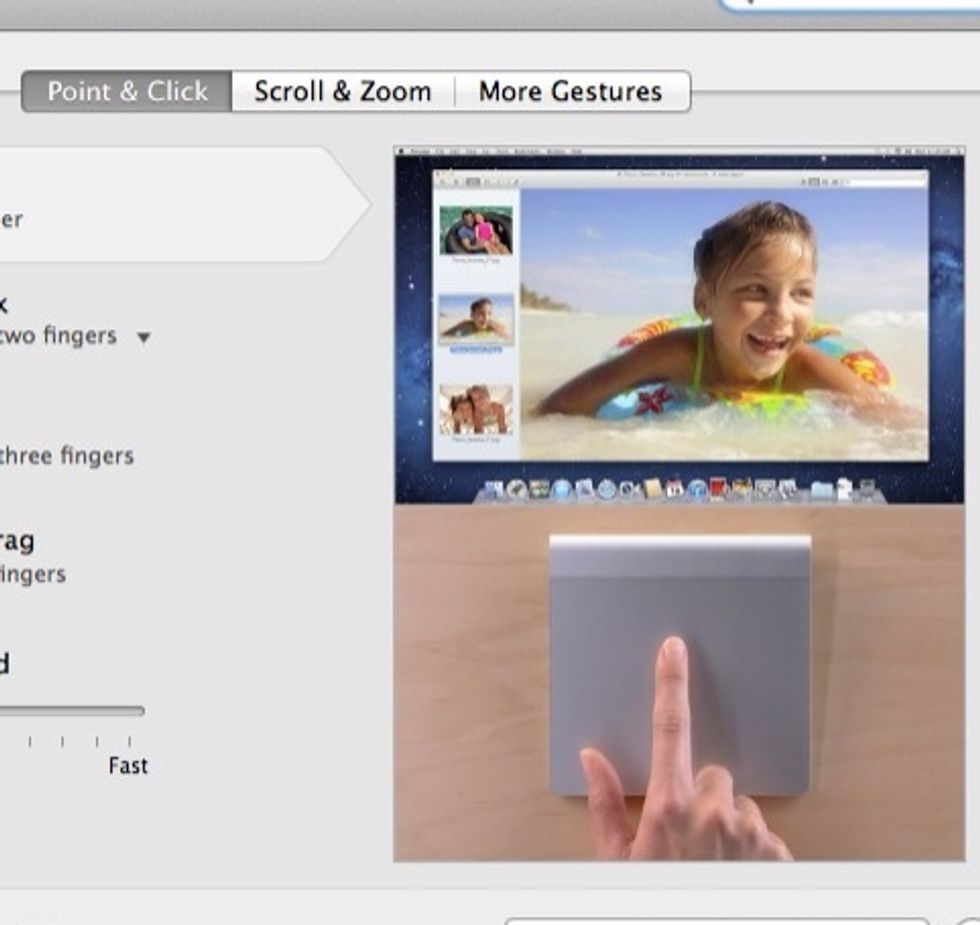Click the Trash icon in the preview dock
The image size is (980, 925).
[x=866, y=490]
